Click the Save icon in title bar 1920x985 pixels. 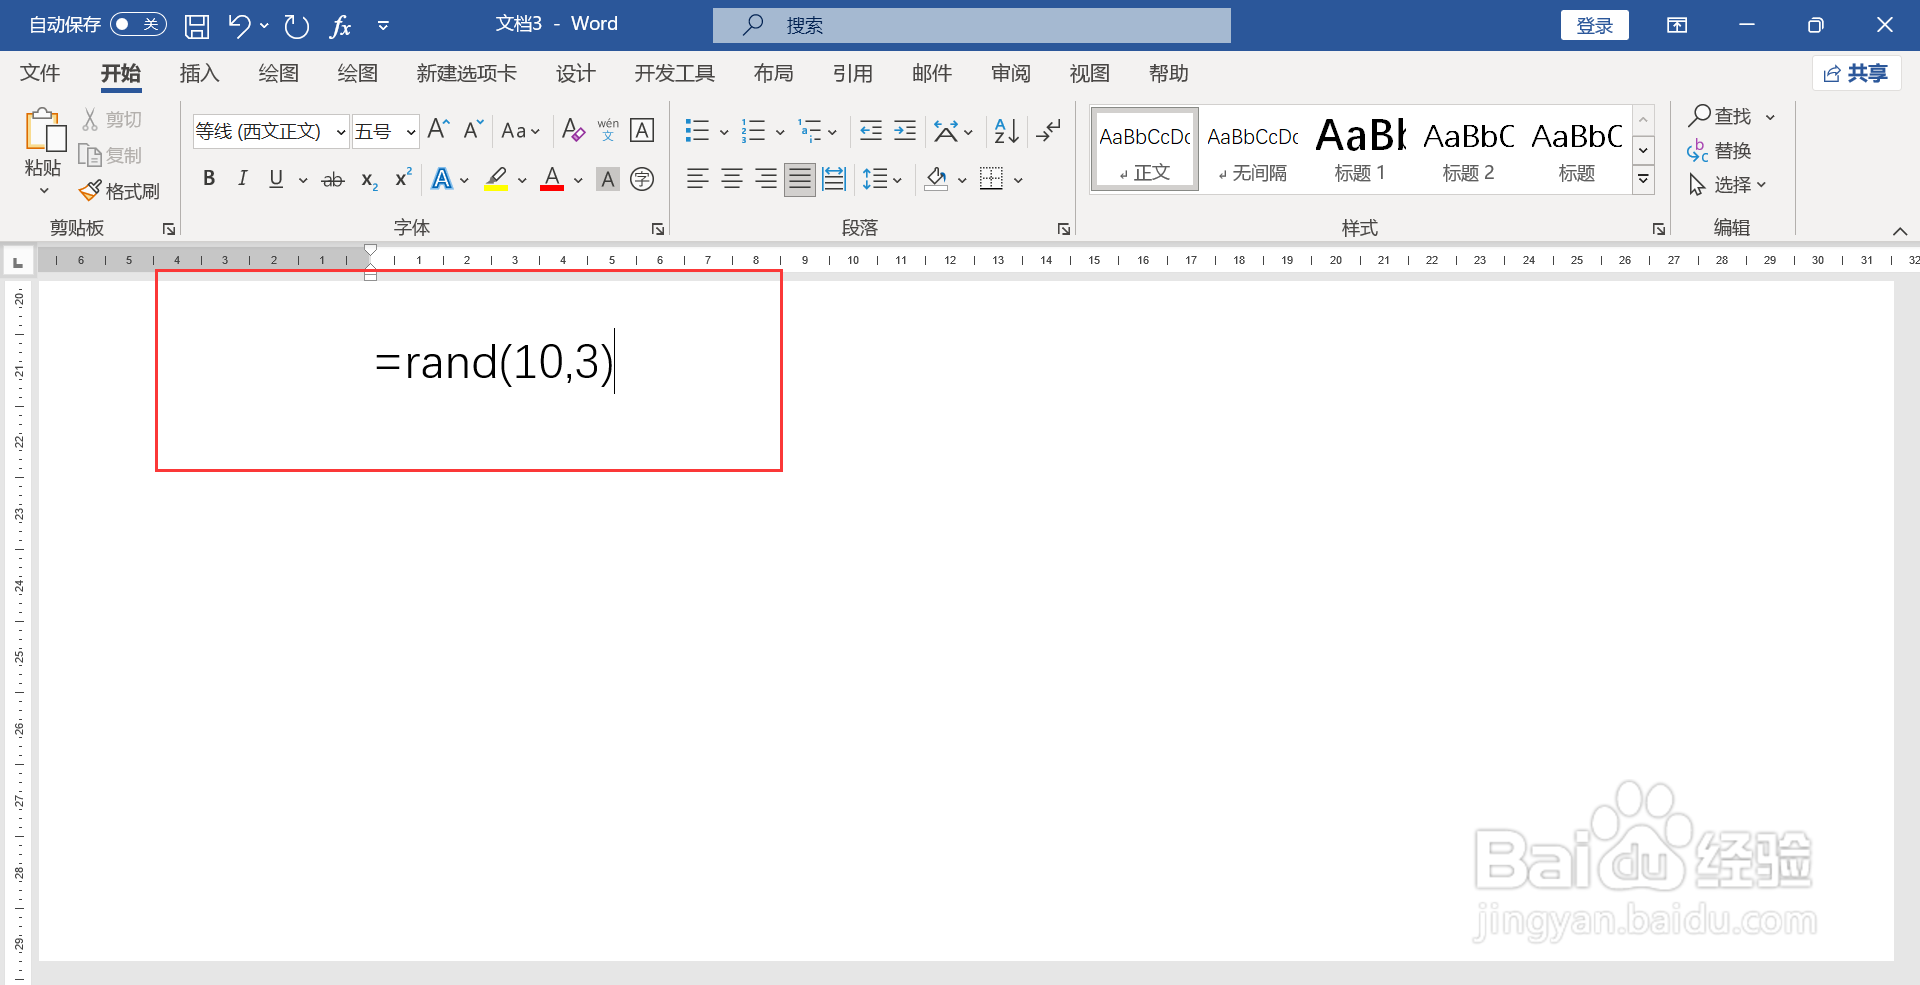click(197, 26)
